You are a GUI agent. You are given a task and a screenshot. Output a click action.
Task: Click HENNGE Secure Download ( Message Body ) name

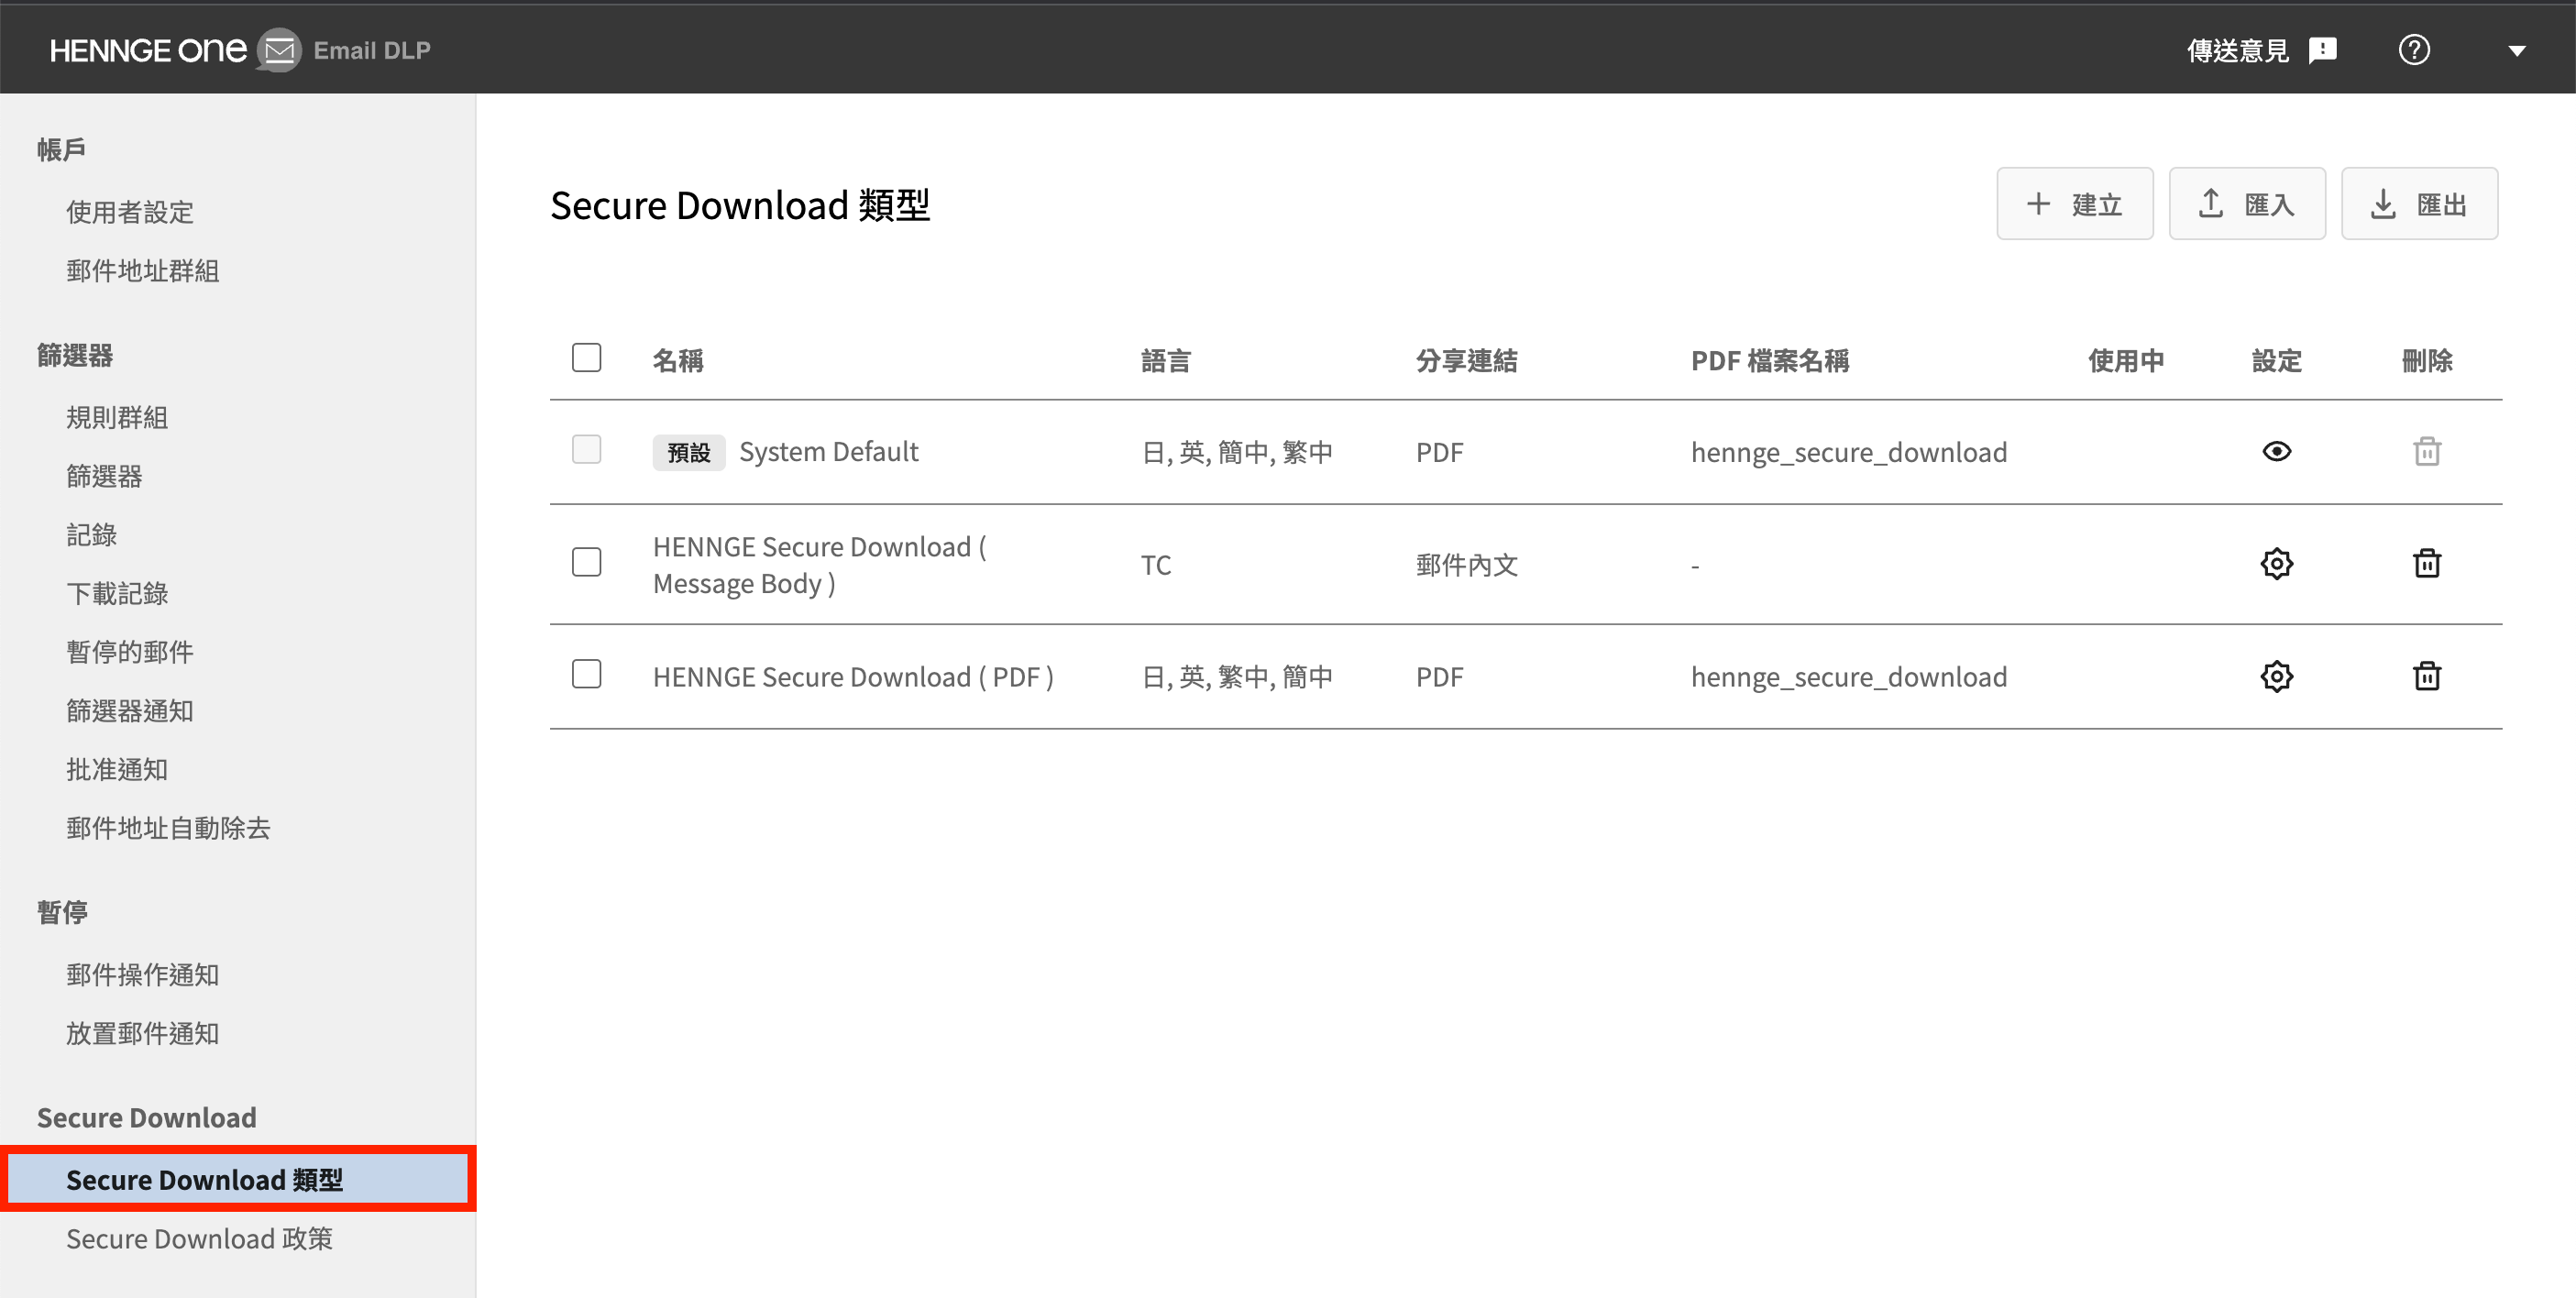820,565
